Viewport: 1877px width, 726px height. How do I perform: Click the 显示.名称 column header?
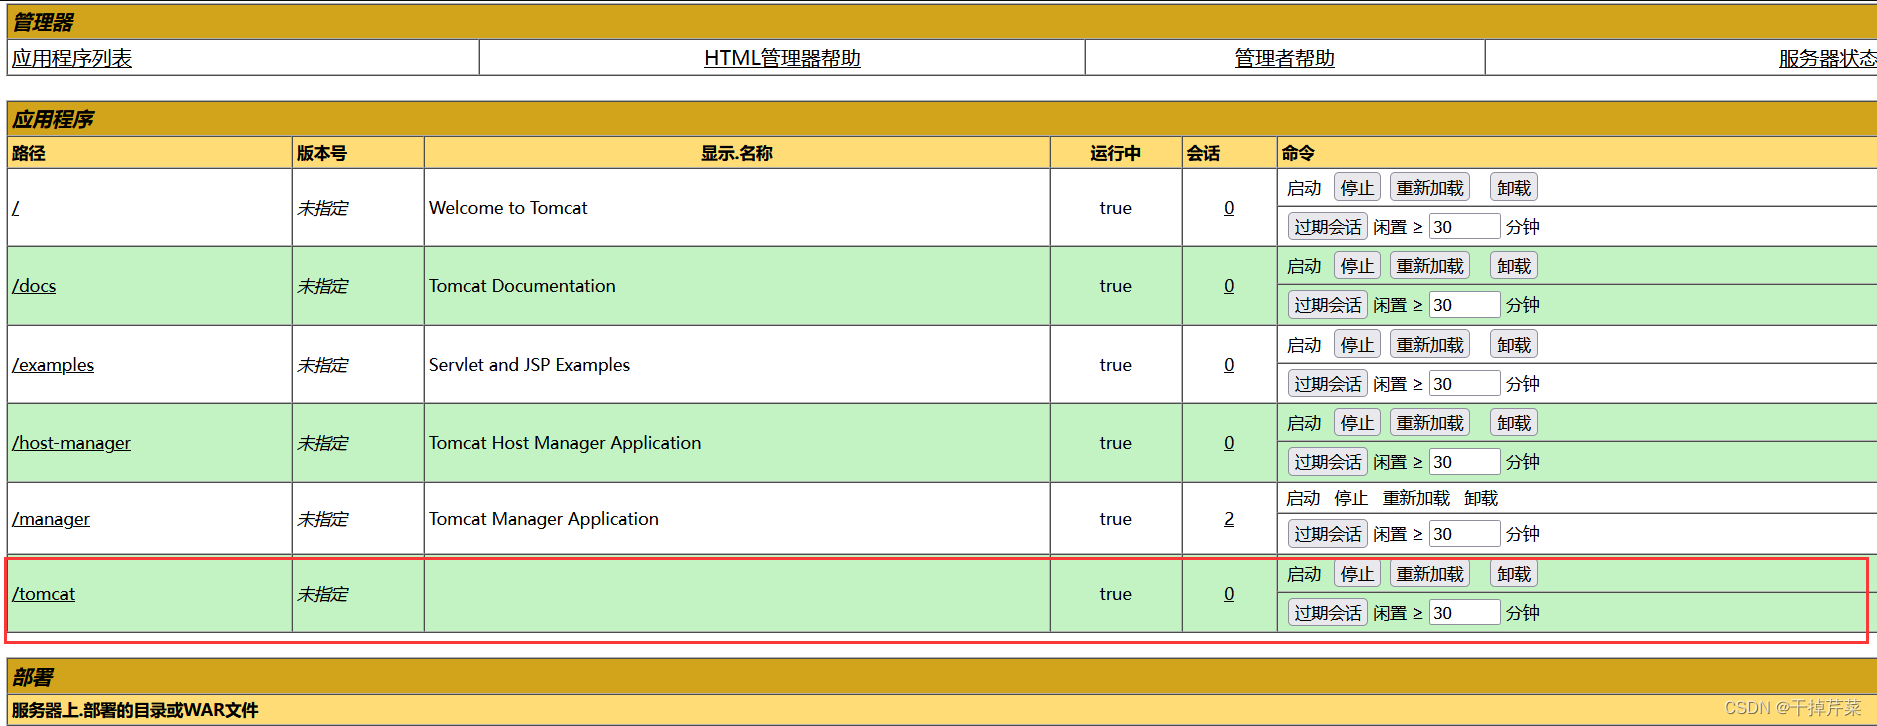737,153
